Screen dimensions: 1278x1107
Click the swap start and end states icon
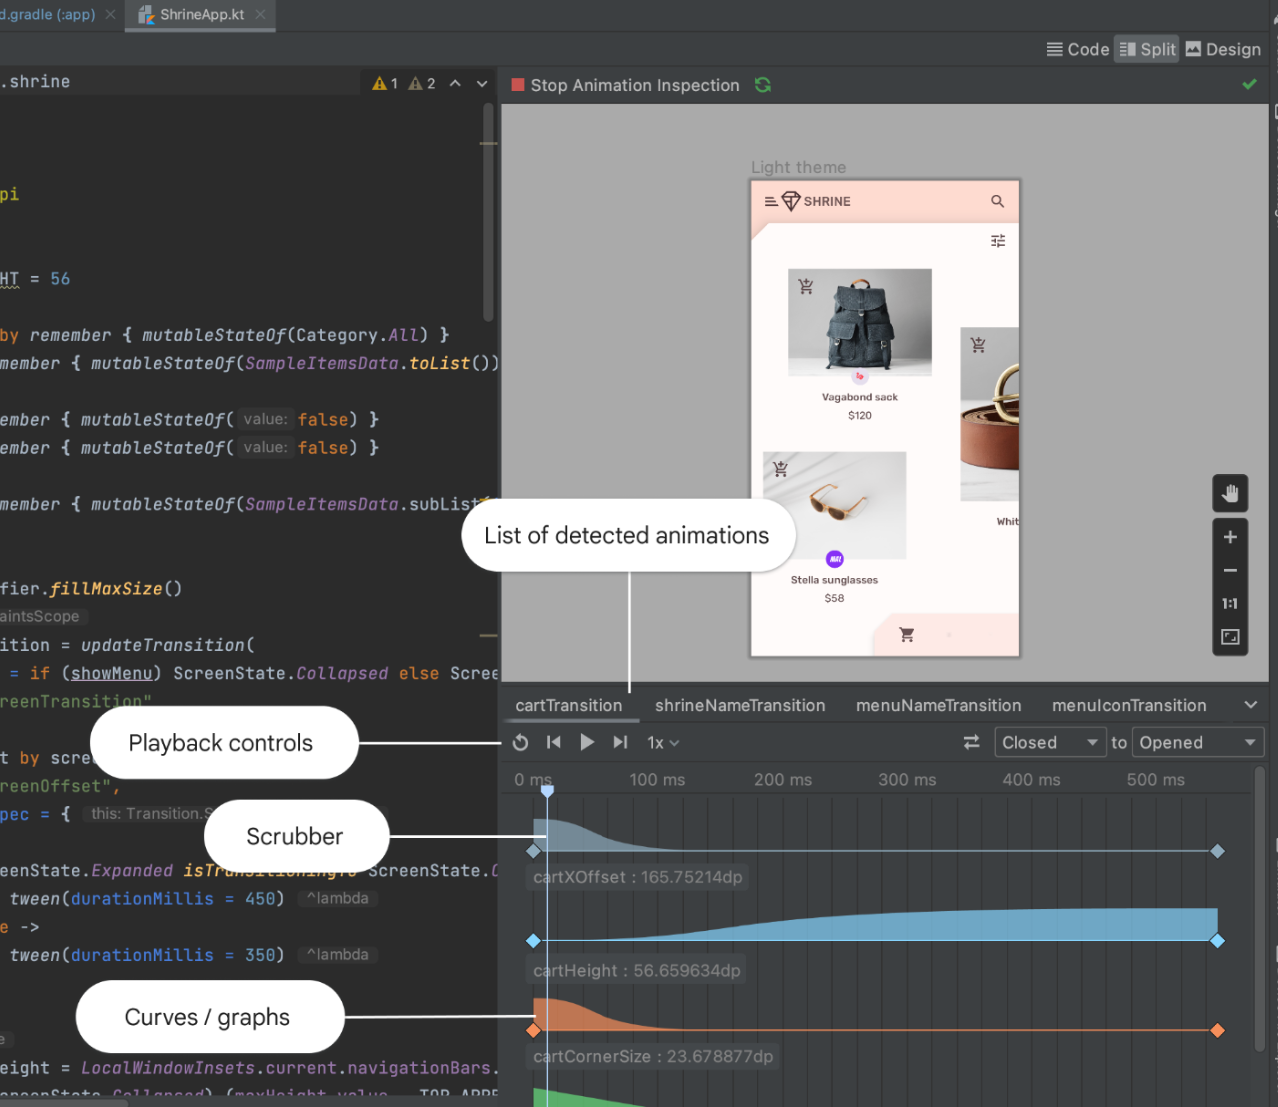[x=971, y=742]
